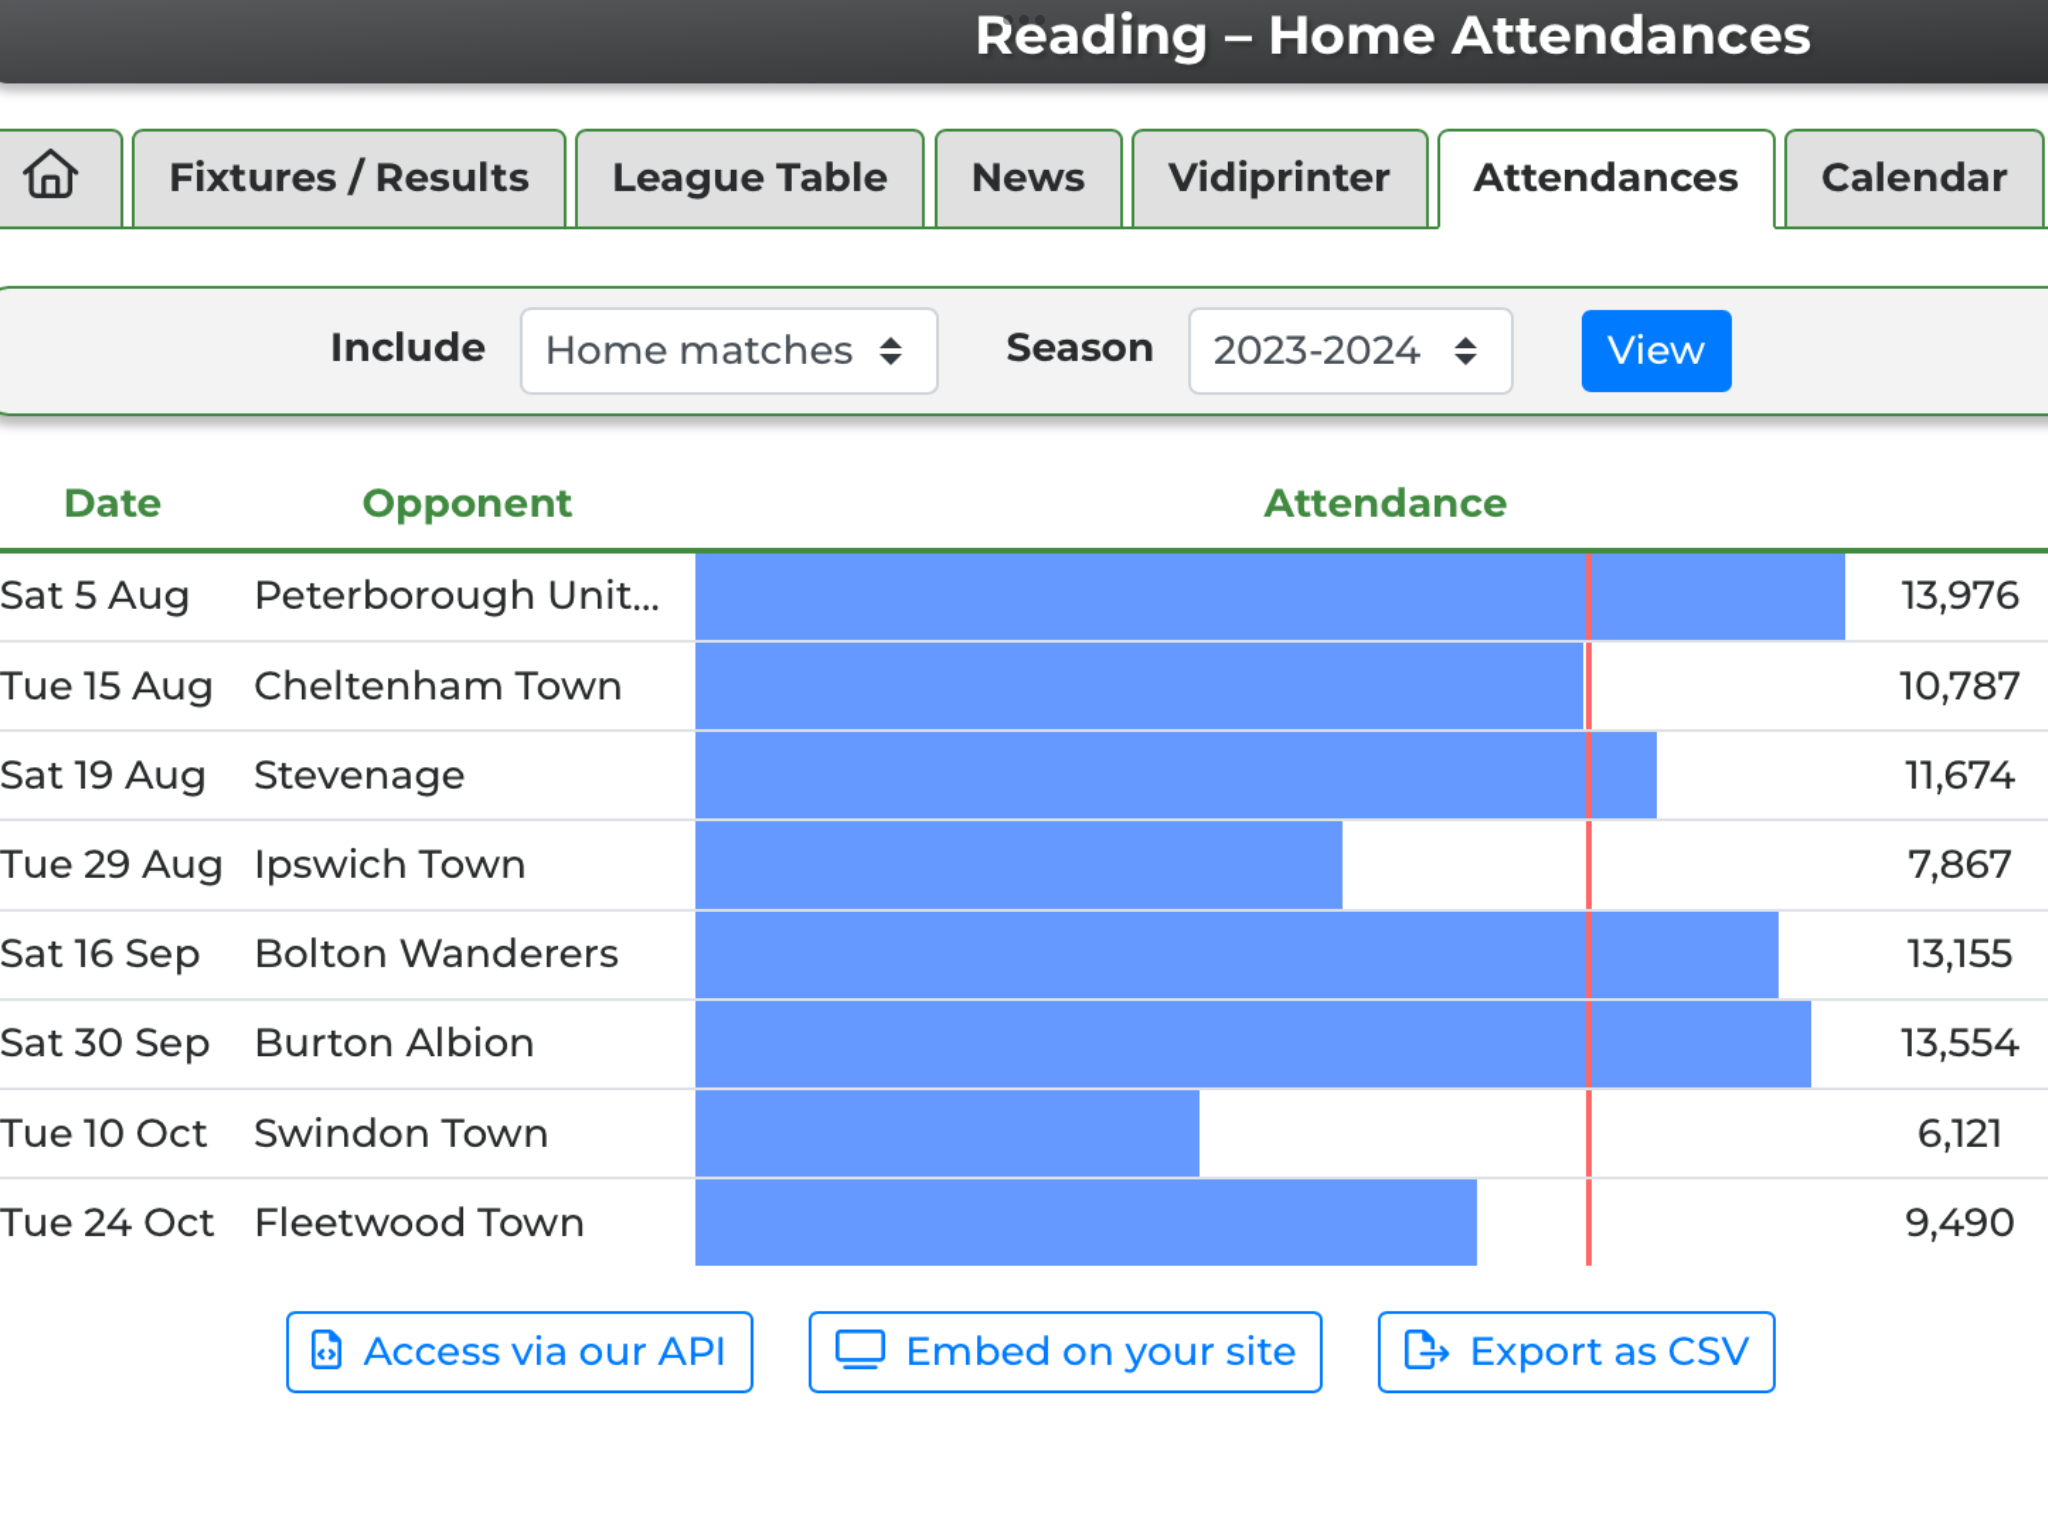Image resolution: width=2048 pixels, height=1536 pixels.
Task: Open the Home icon tab
Action: [52, 177]
